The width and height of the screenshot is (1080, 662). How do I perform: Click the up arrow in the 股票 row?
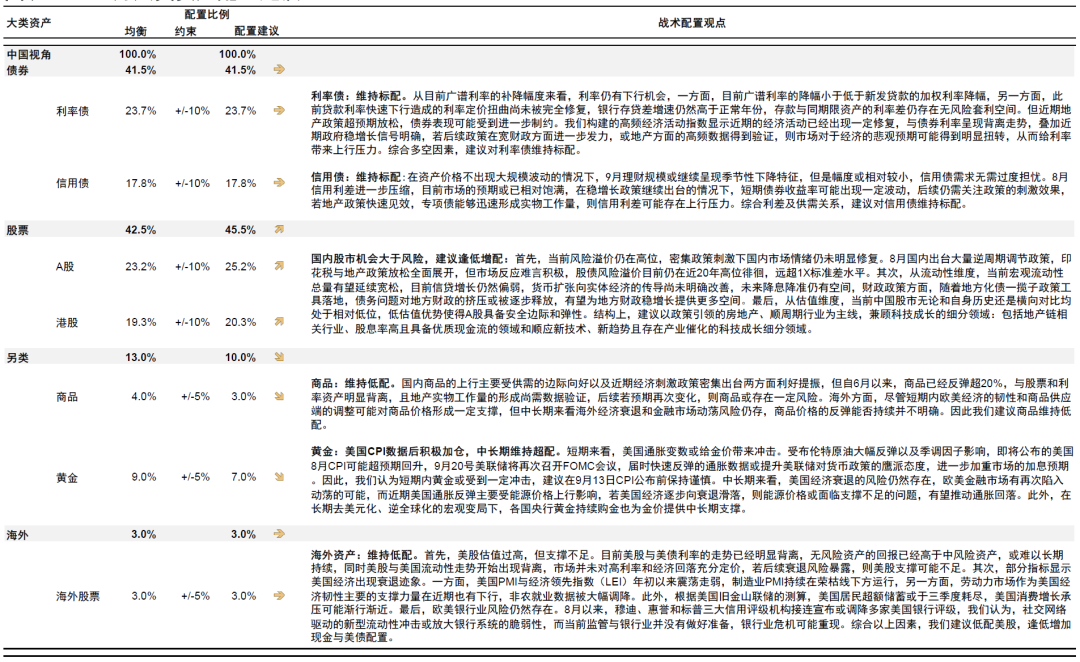coord(279,229)
